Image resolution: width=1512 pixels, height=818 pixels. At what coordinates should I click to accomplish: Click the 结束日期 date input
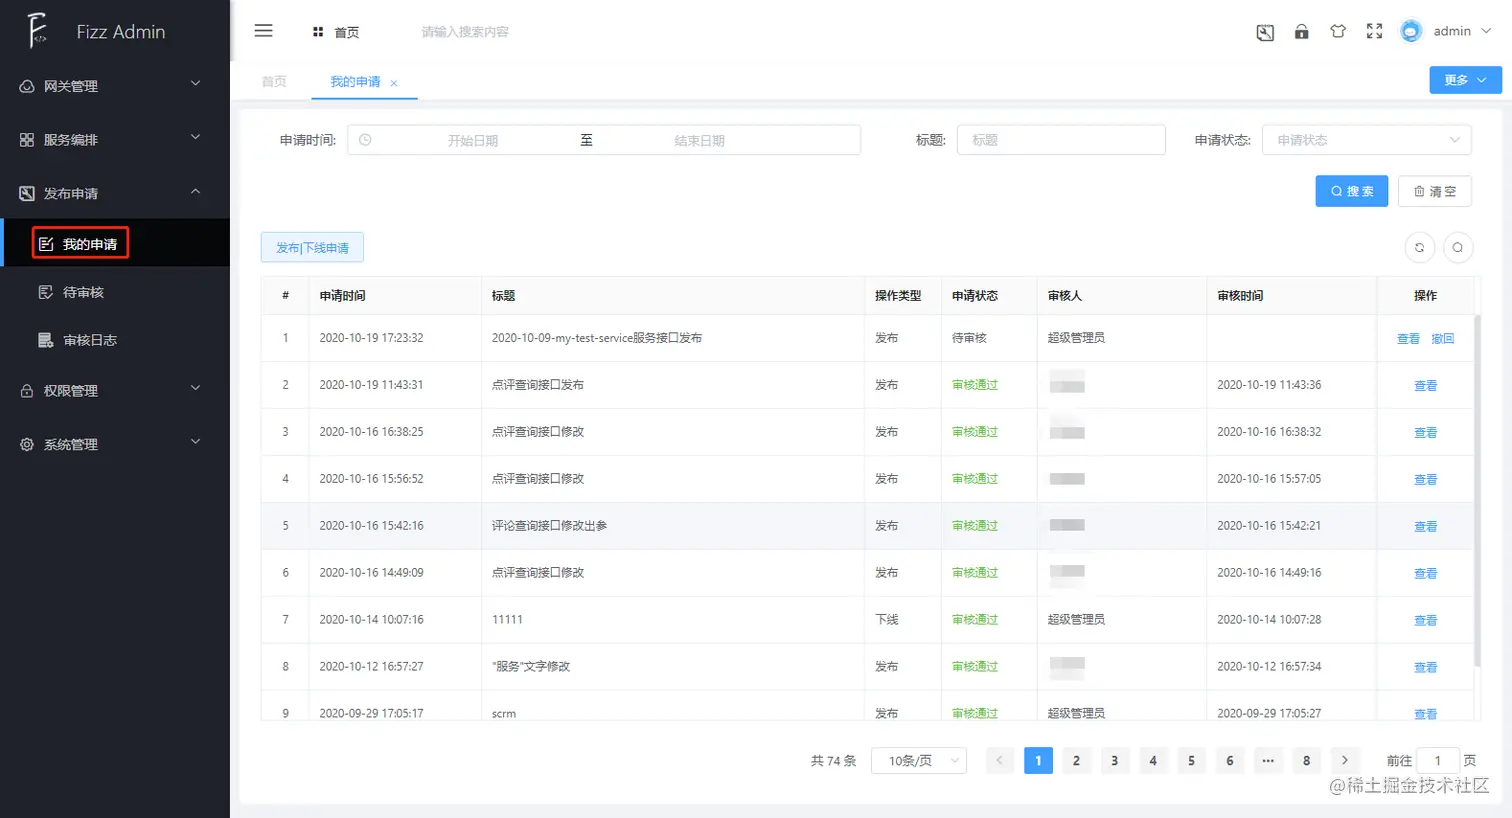pos(699,141)
